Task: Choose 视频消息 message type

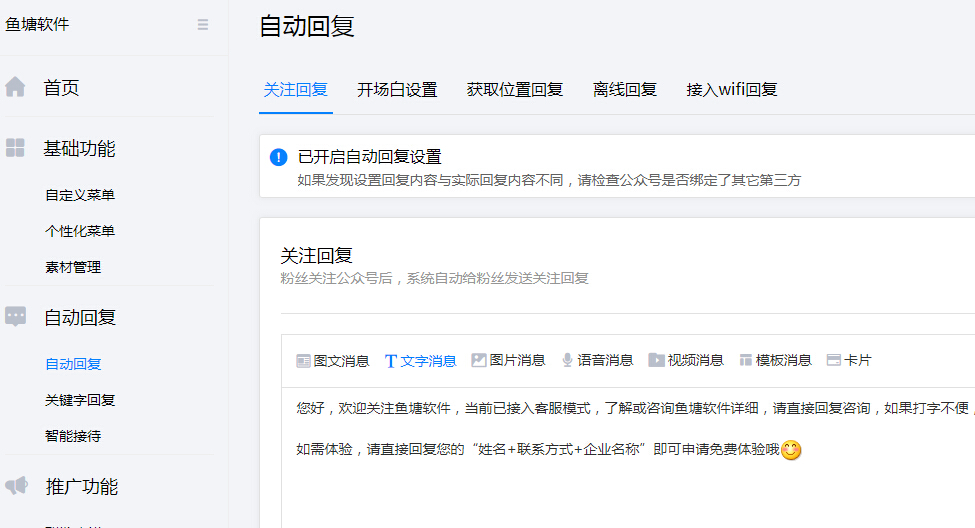Action: (x=695, y=360)
